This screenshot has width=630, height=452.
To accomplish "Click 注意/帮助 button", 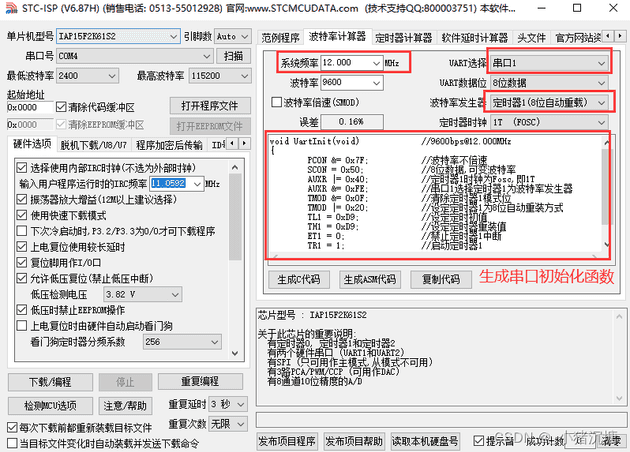I will [x=125, y=406].
